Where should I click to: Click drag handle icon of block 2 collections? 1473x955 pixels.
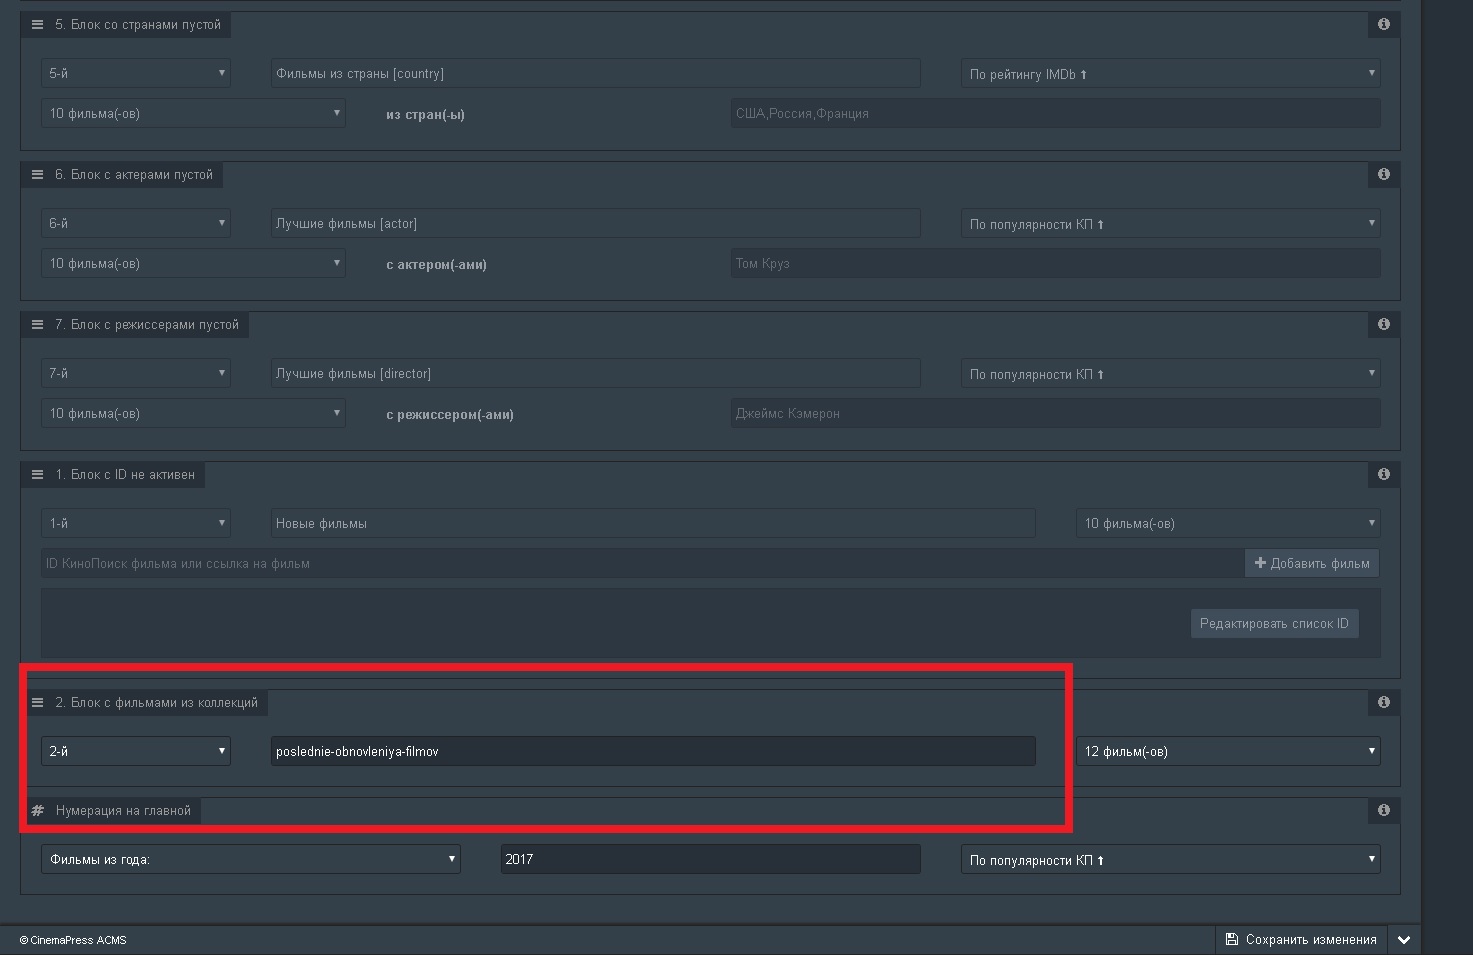[37, 702]
